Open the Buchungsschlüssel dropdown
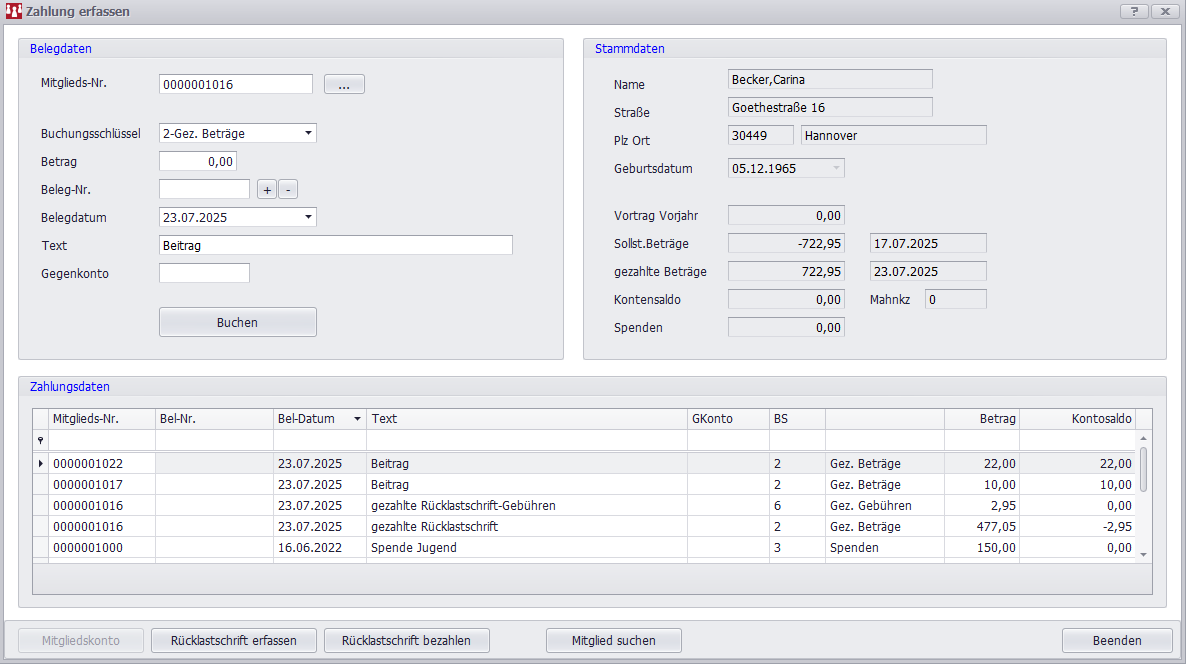Screen dimensions: 1186x664 (308, 133)
